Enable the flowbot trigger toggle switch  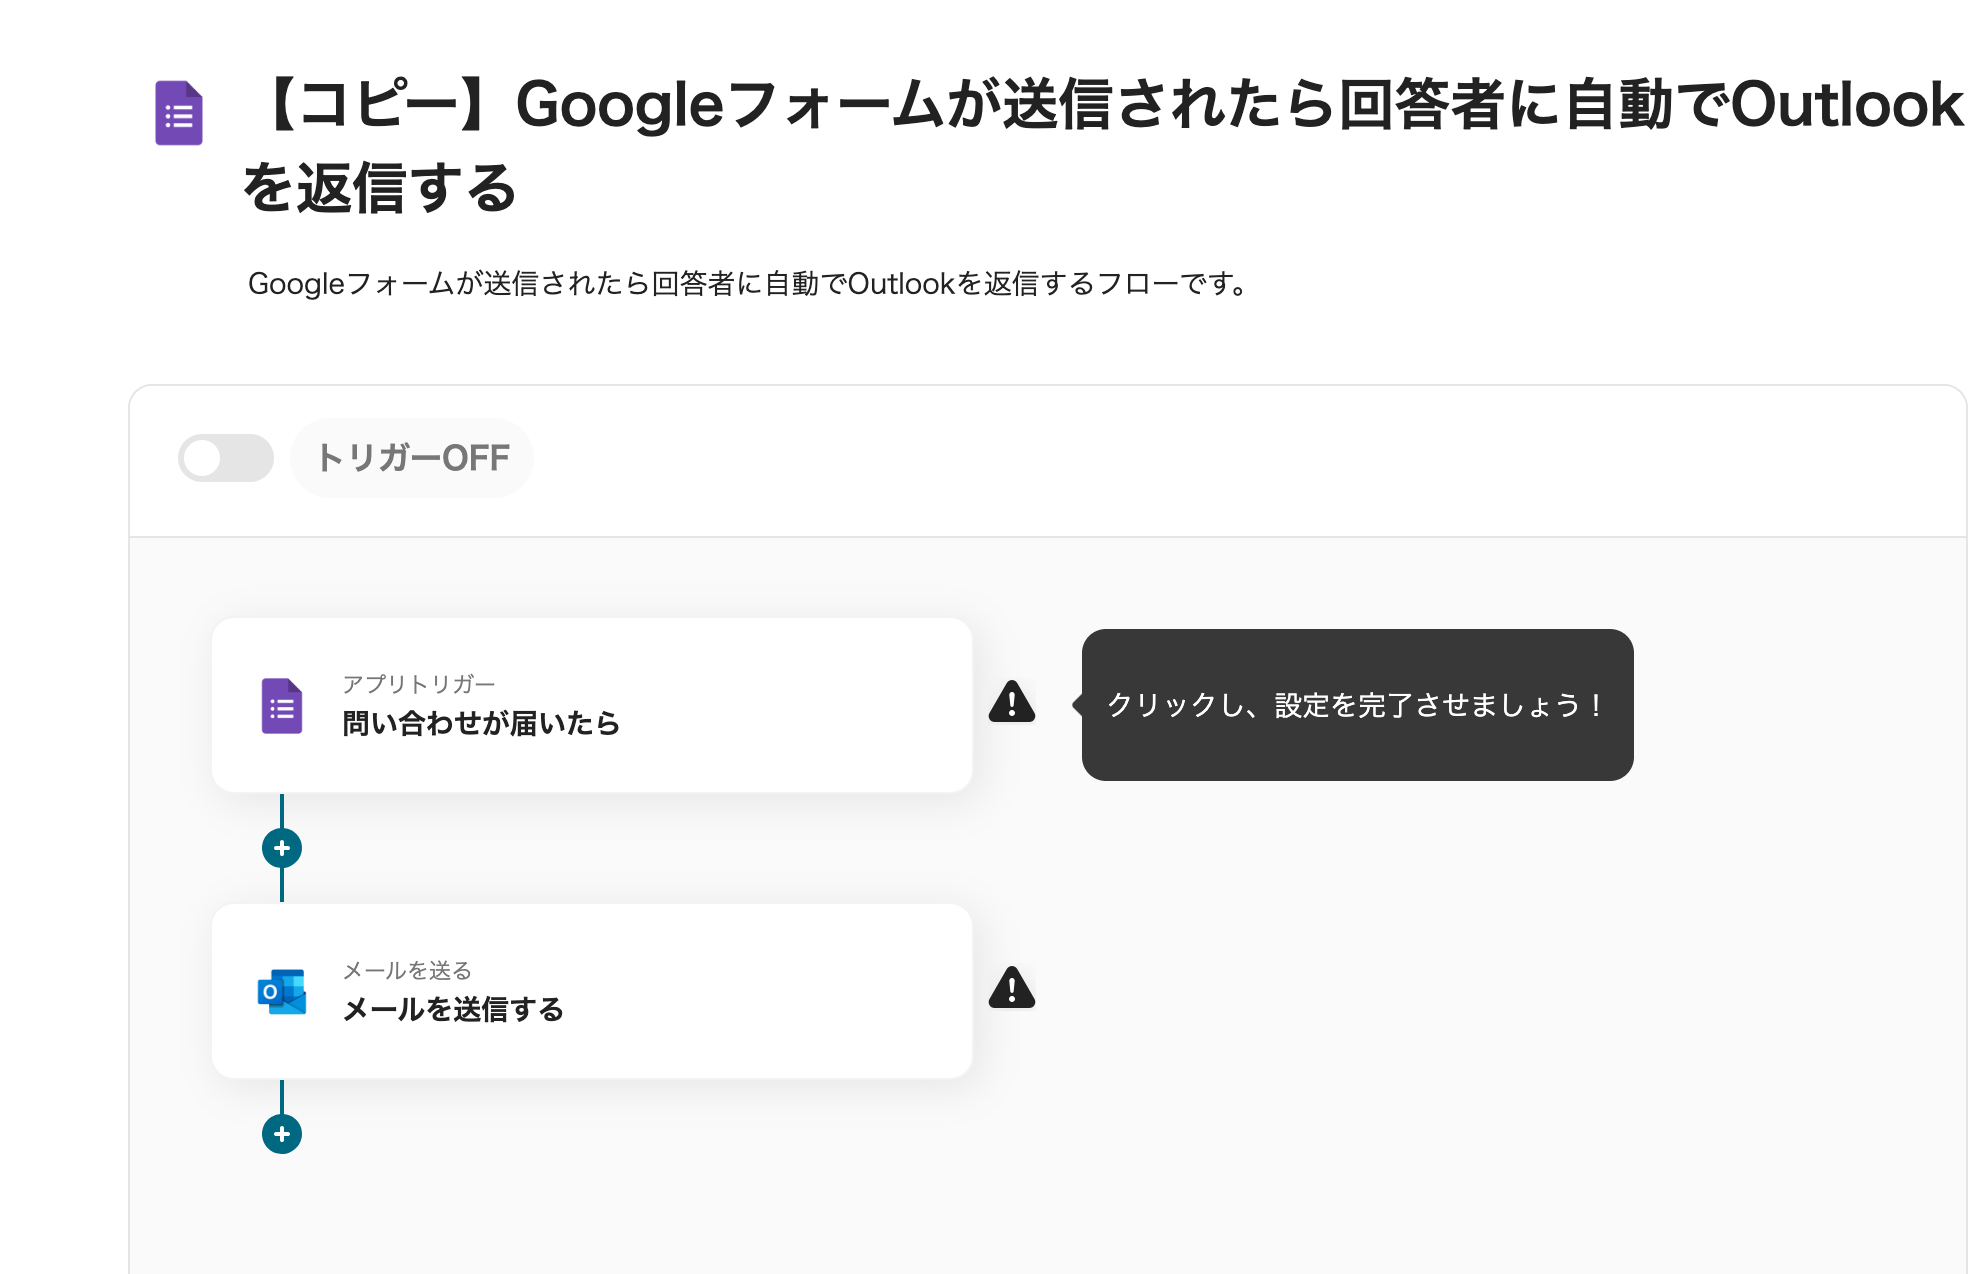click(x=226, y=458)
